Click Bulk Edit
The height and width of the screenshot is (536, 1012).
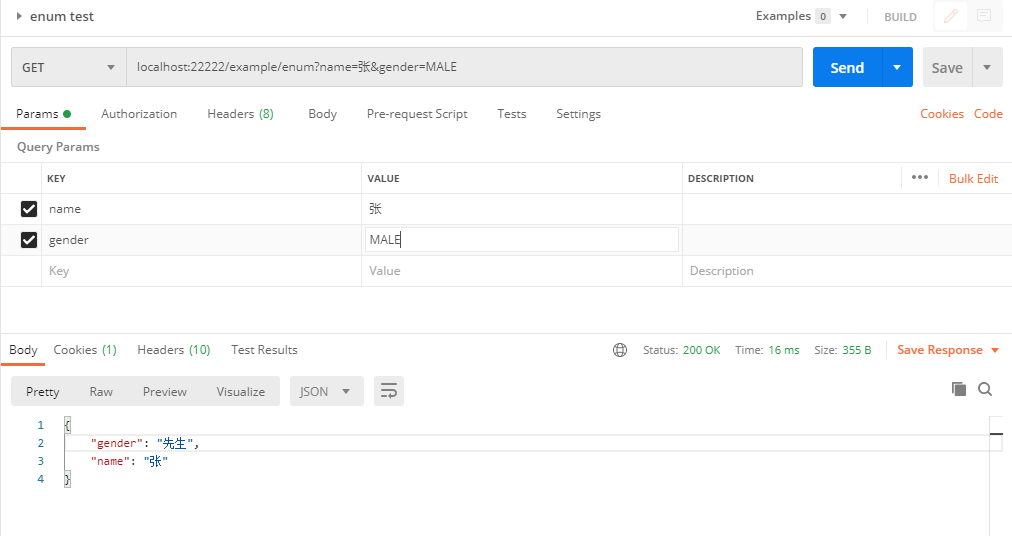(973, 179)
